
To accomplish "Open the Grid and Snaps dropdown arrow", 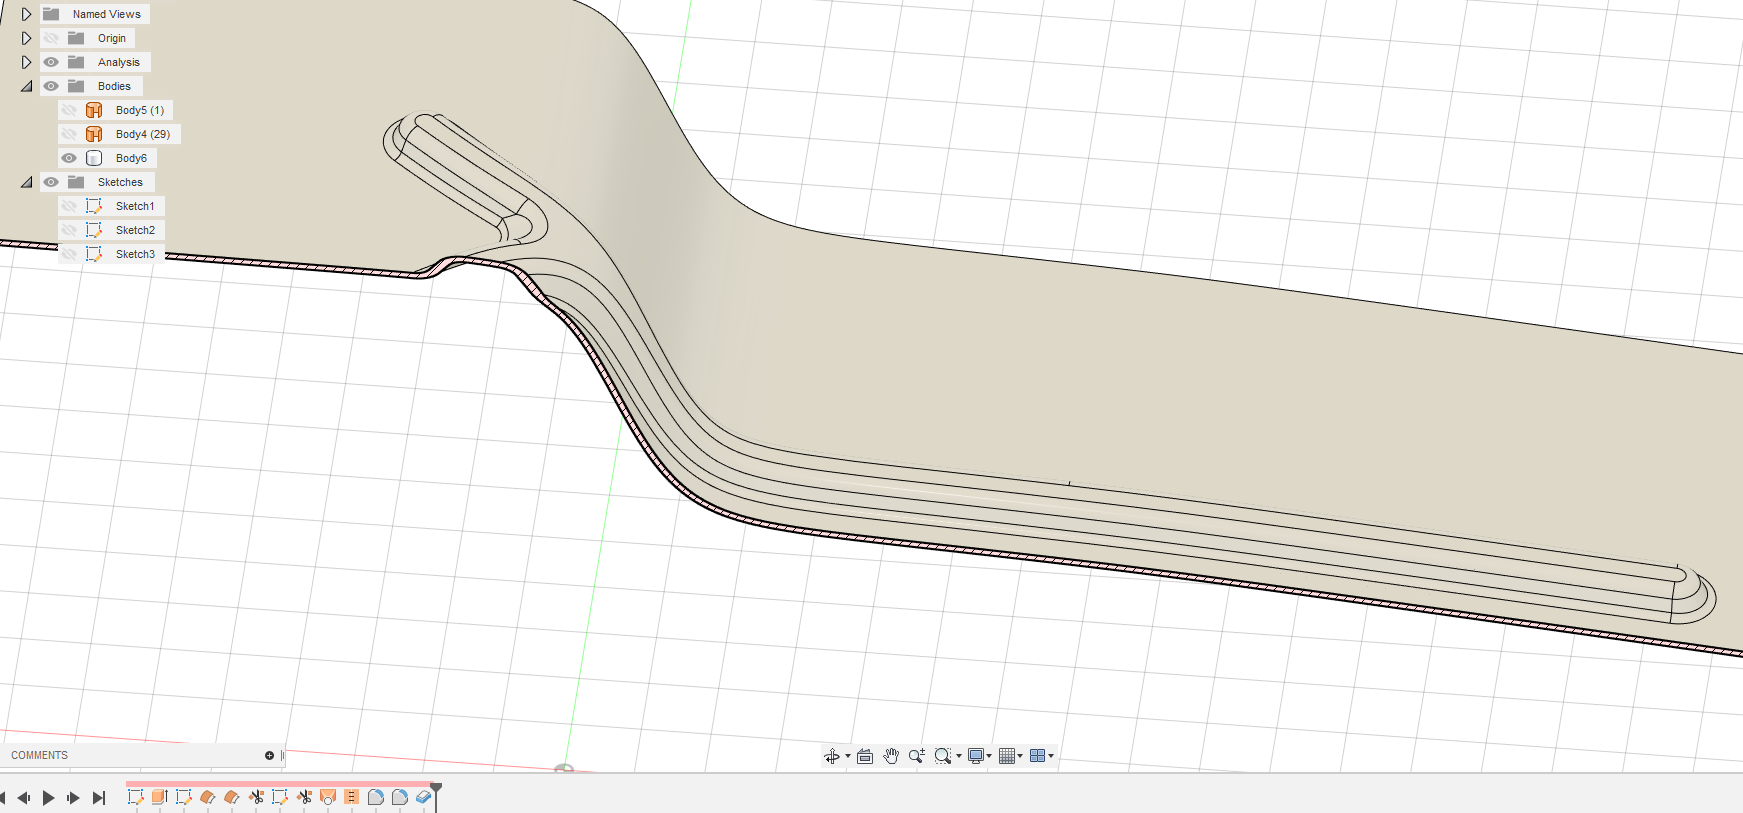I will pos(1020,756).
